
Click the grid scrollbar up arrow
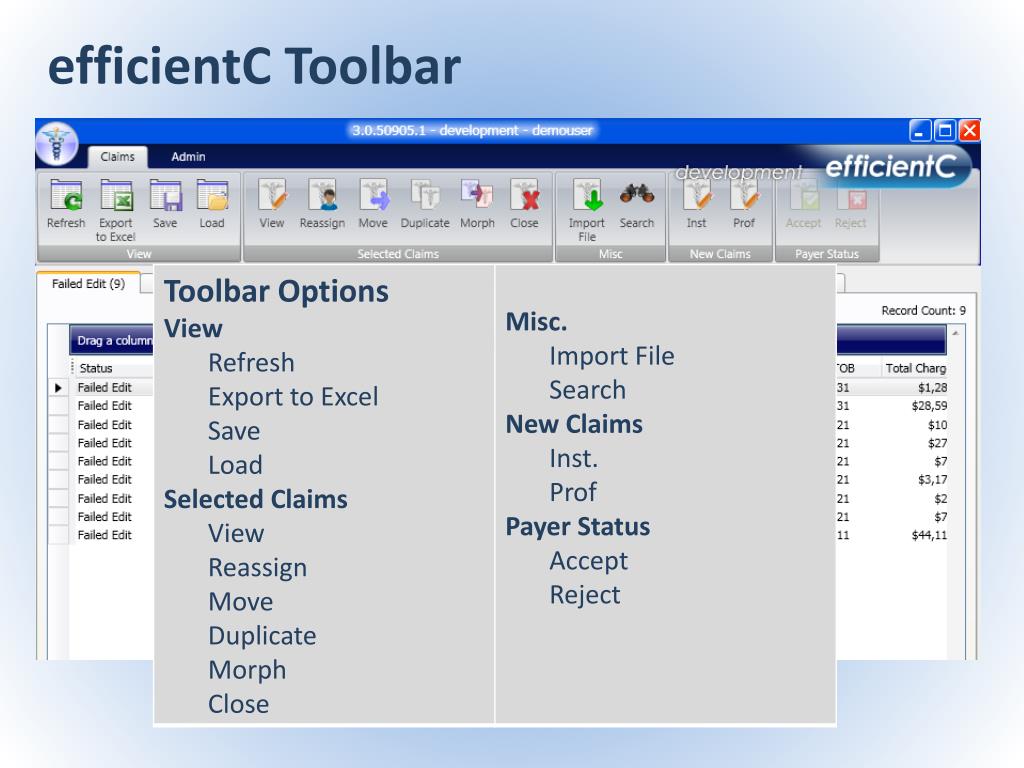pos(955,333)
